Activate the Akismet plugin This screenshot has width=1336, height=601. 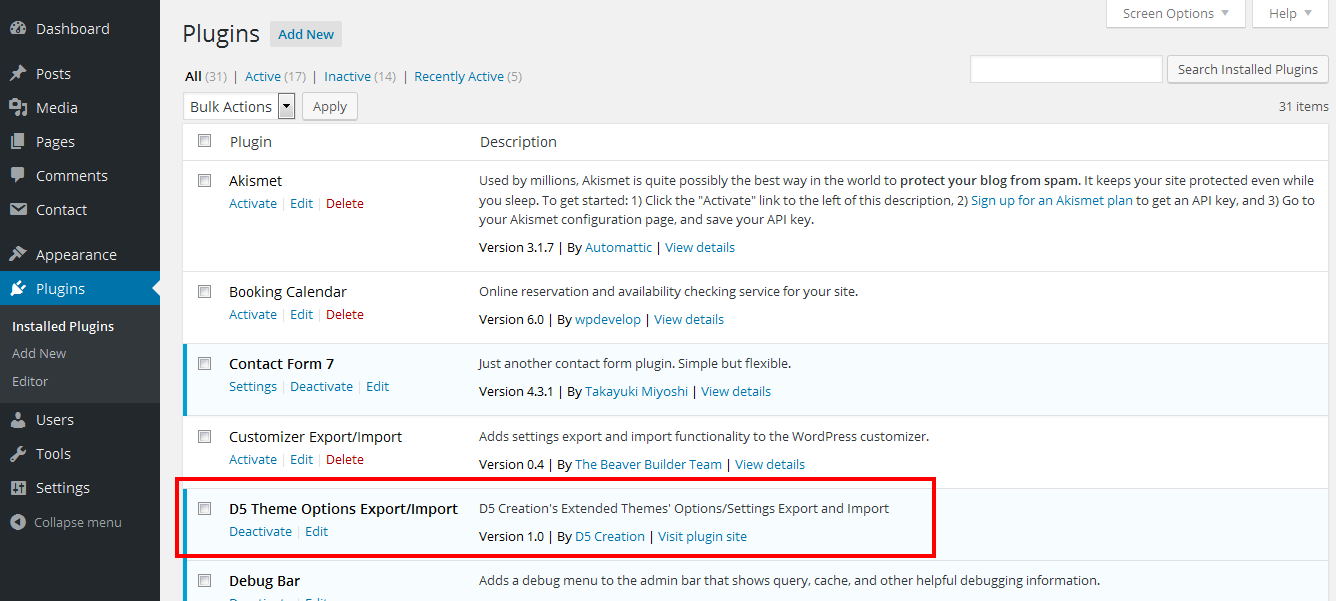click(x=253, y=203)
